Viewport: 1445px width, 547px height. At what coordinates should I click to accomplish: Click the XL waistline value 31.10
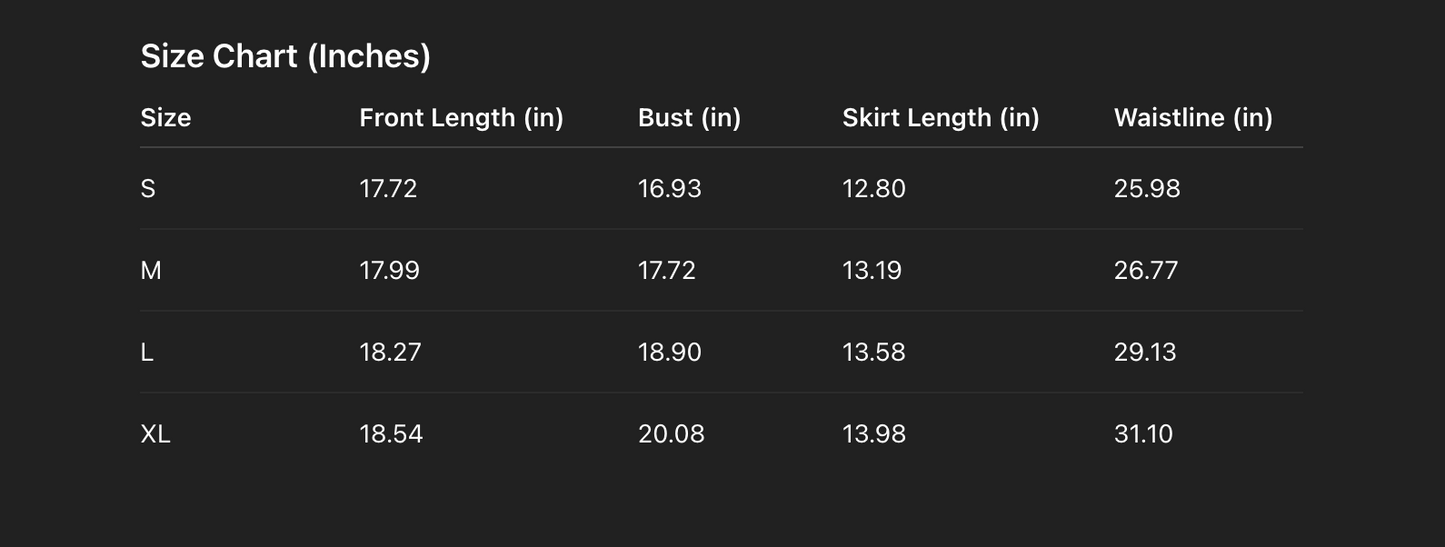click(x=1143, y=435)
